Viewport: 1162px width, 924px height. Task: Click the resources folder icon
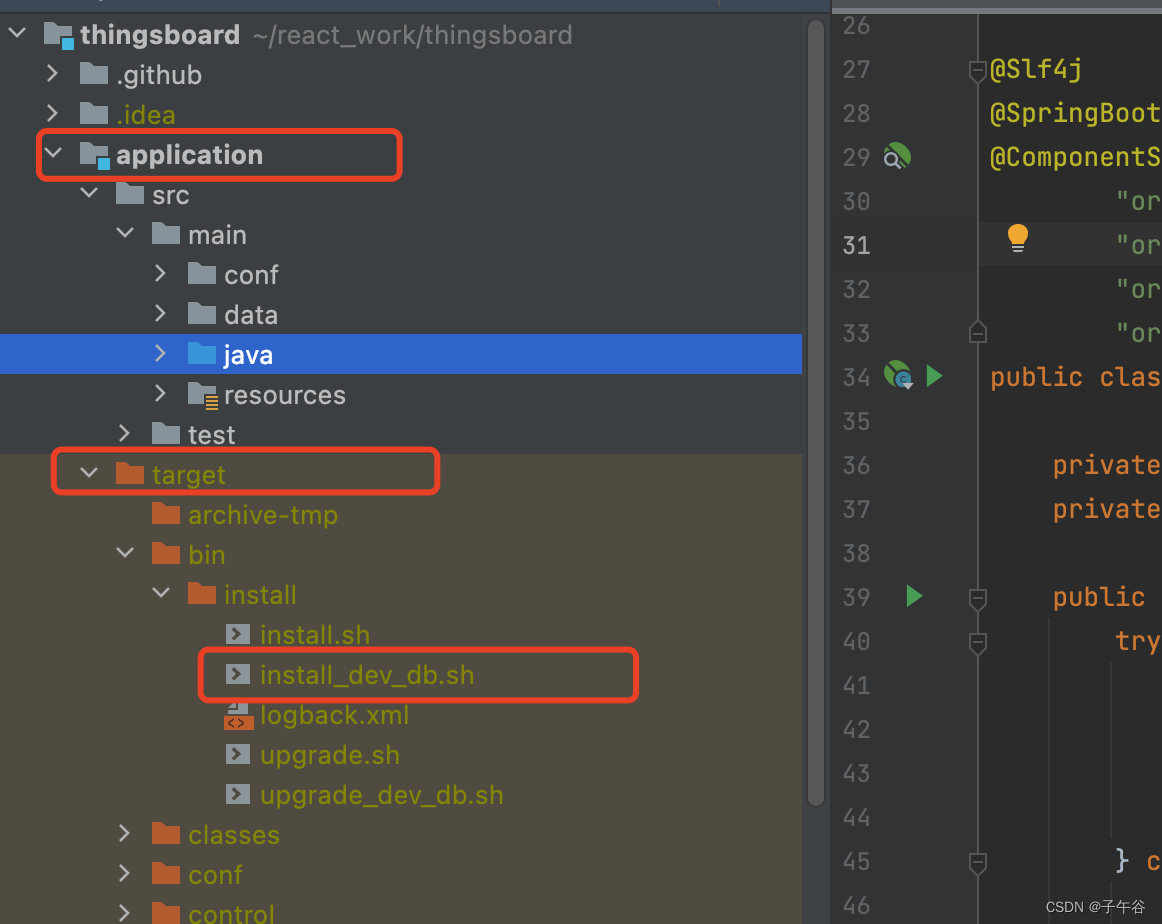pyautogui.click(x=202, y=395)
